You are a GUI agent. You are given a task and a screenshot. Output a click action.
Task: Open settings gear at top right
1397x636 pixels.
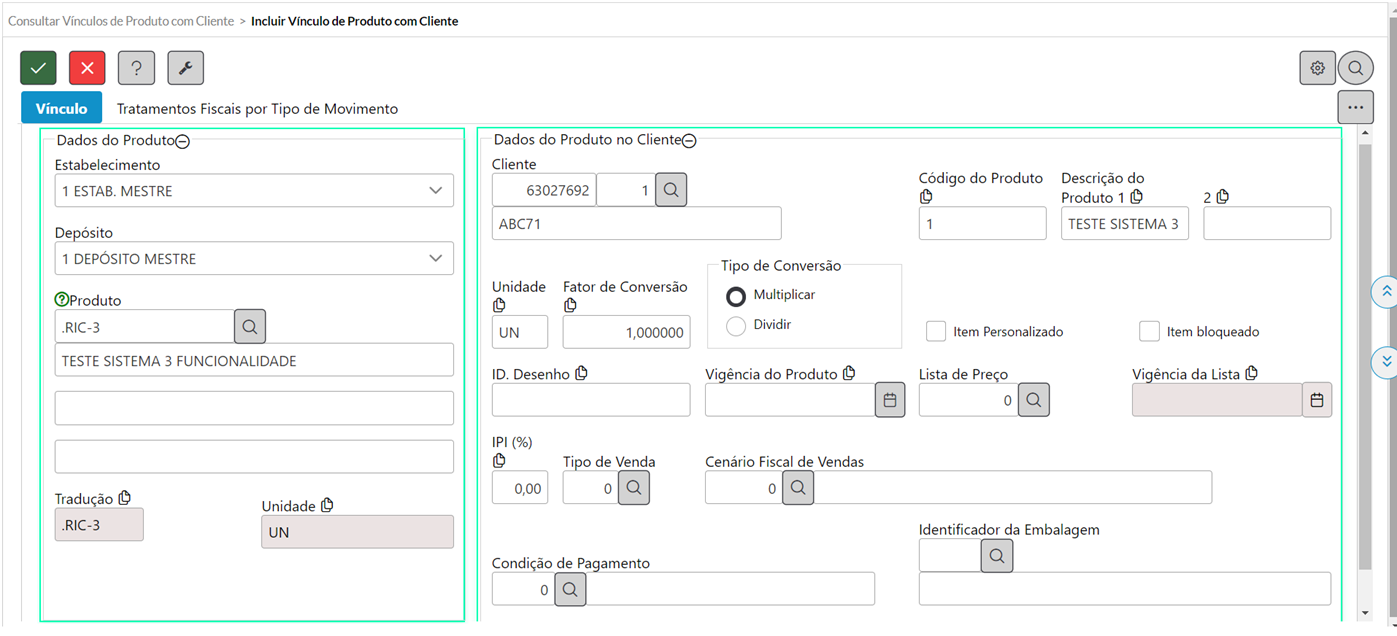tap(1318, 68)
